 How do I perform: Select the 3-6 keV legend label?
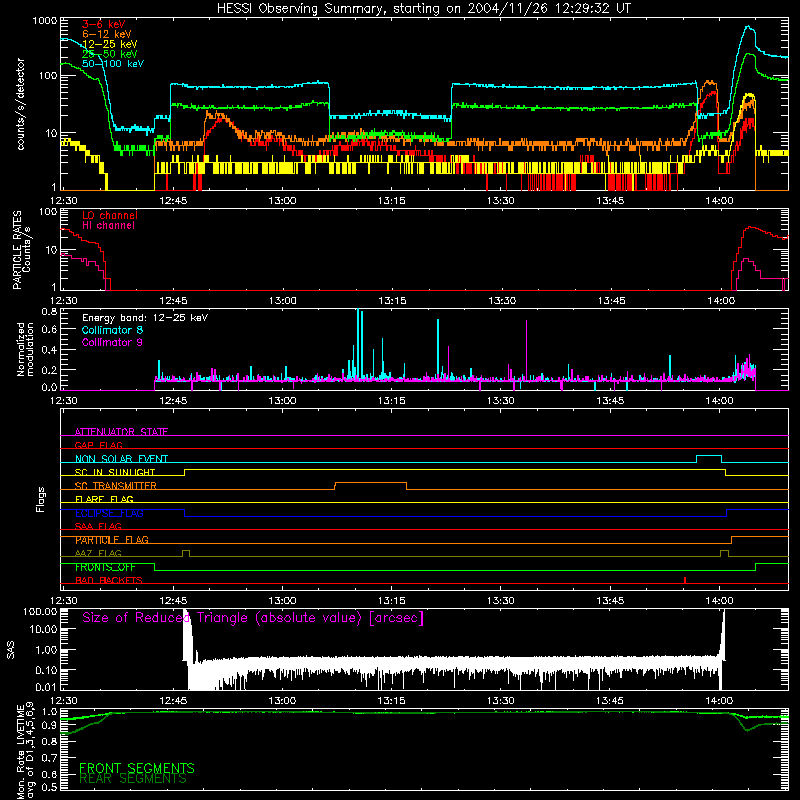tap(104, 24)
